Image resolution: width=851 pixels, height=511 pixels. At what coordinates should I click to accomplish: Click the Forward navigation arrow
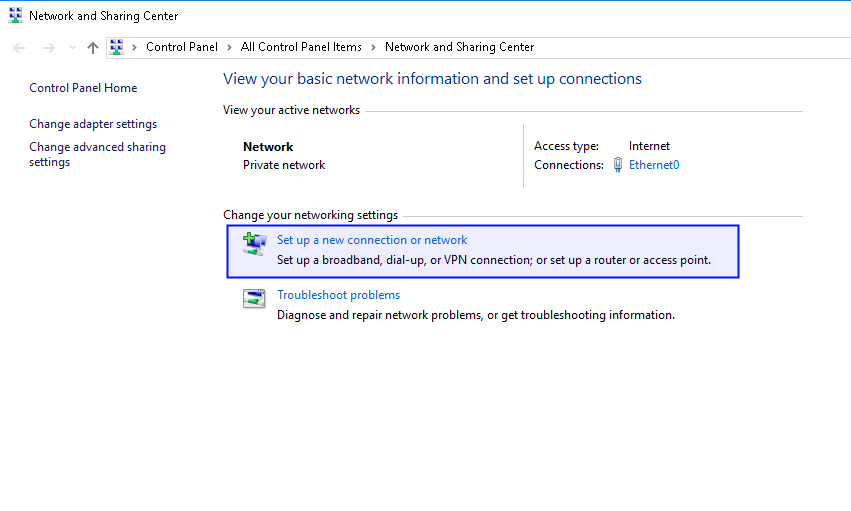(48, 48)
